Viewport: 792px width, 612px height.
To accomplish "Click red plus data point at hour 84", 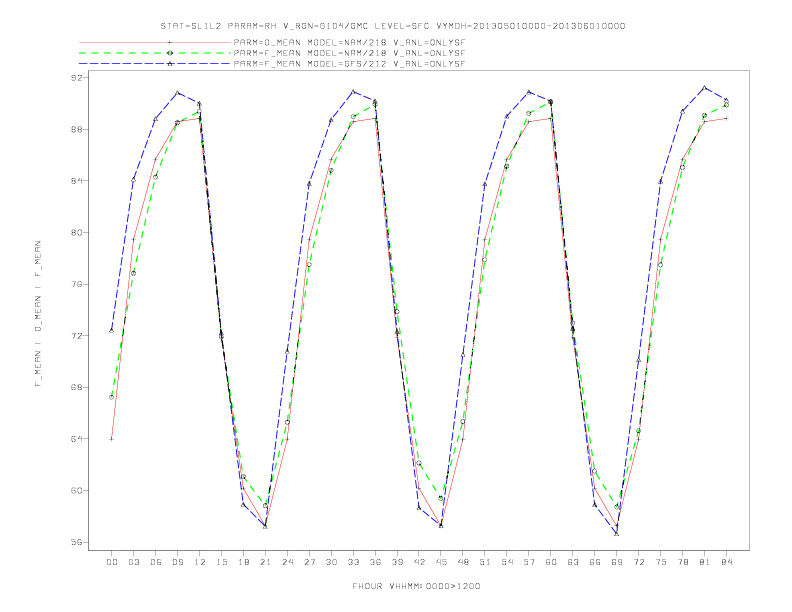I will pyautogui.click(x=726, y=118).
